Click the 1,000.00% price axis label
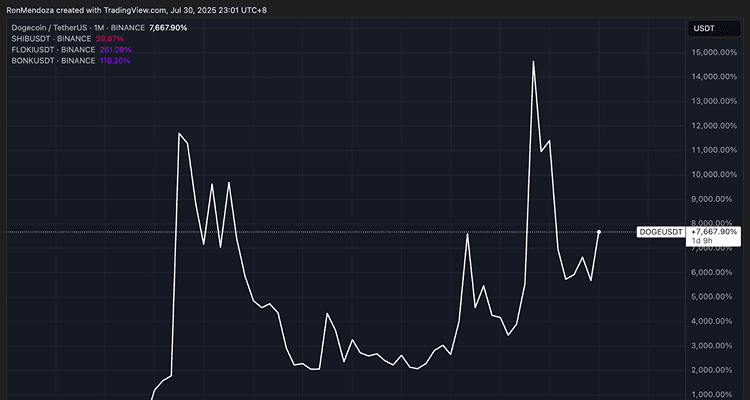 [x=712, y=394]
